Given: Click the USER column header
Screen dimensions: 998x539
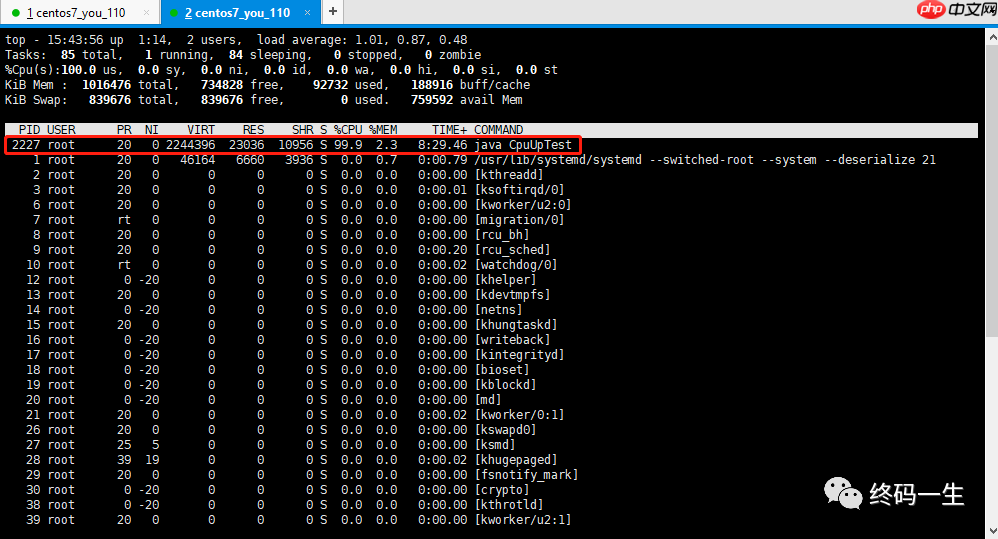Looking at the screenshot, I should click(62, 130).
